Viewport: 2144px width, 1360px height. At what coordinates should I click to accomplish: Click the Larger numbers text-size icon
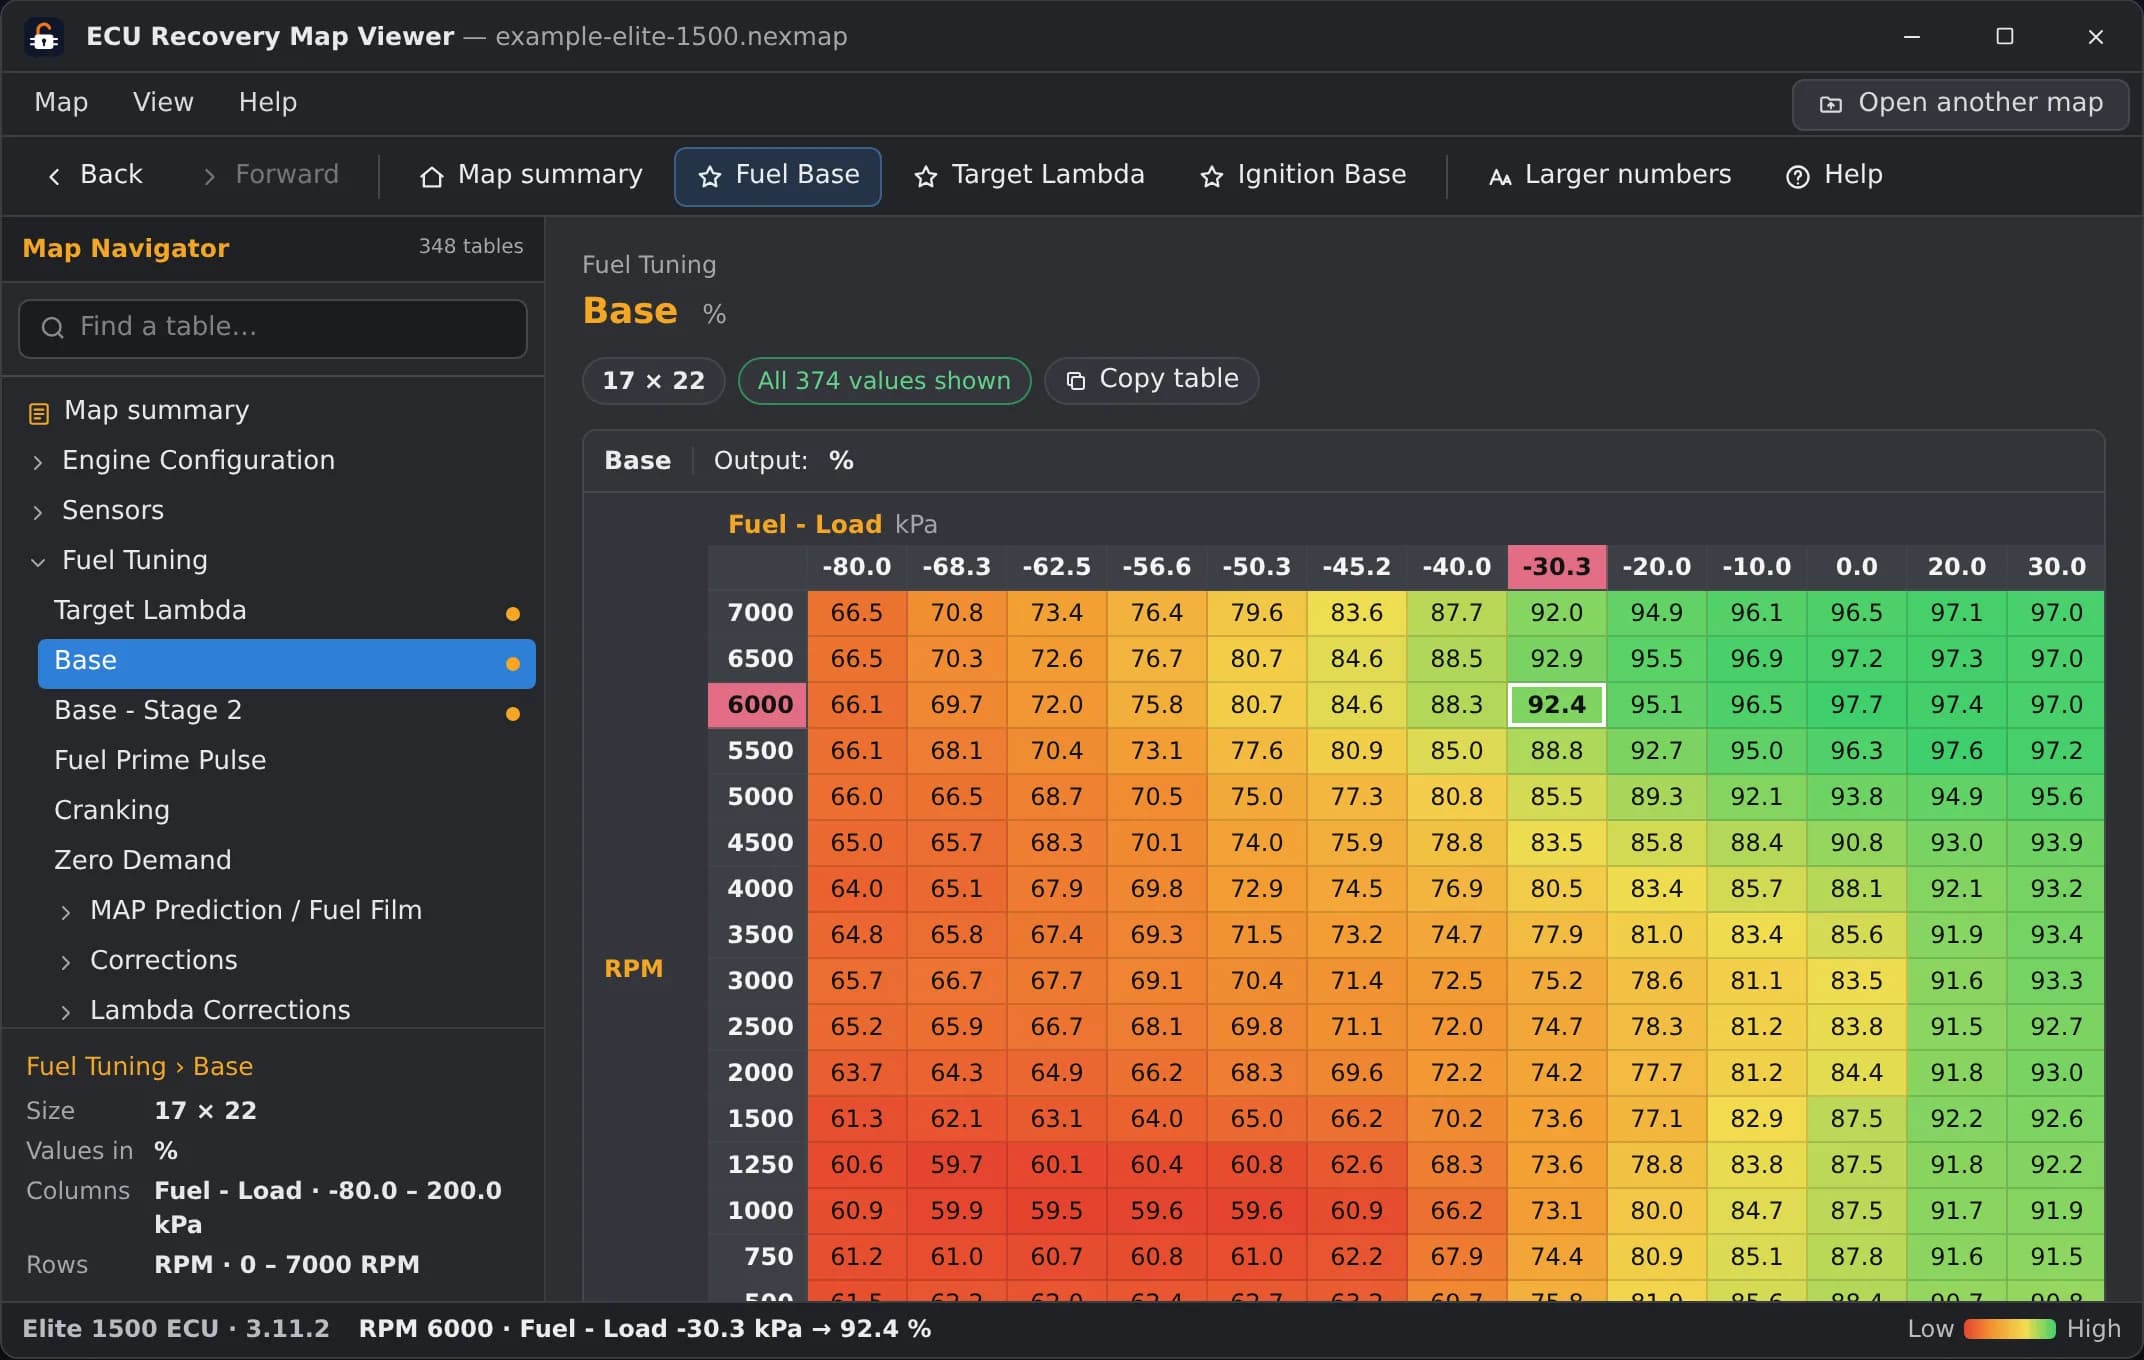1500,177
